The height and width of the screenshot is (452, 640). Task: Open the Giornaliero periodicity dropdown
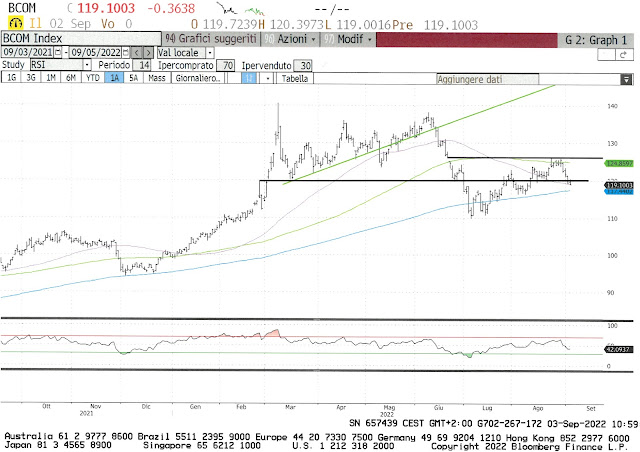[198, 78]
